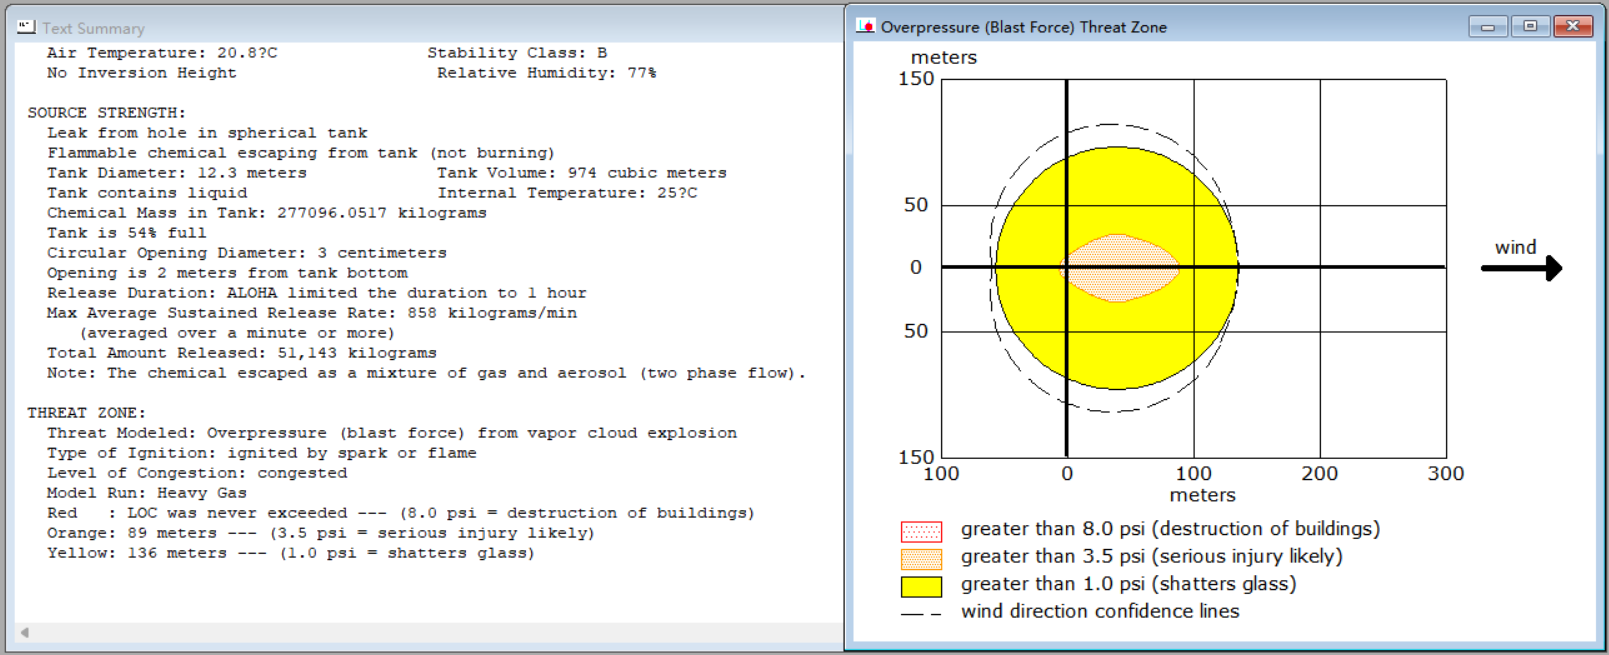Click the 'wind' label
The width and height of the screenshot is (1609, 655).
[1516, 247]
